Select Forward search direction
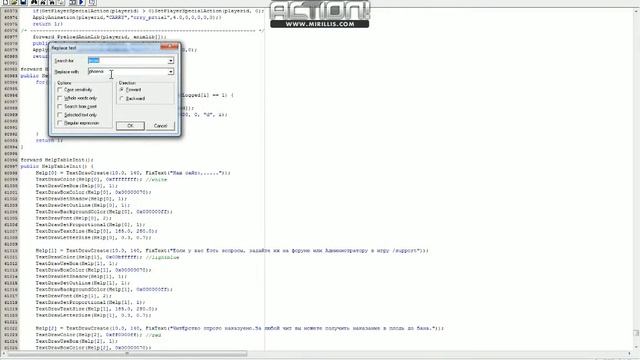This screenshot has width=640, height=360. tap(122, 89)
